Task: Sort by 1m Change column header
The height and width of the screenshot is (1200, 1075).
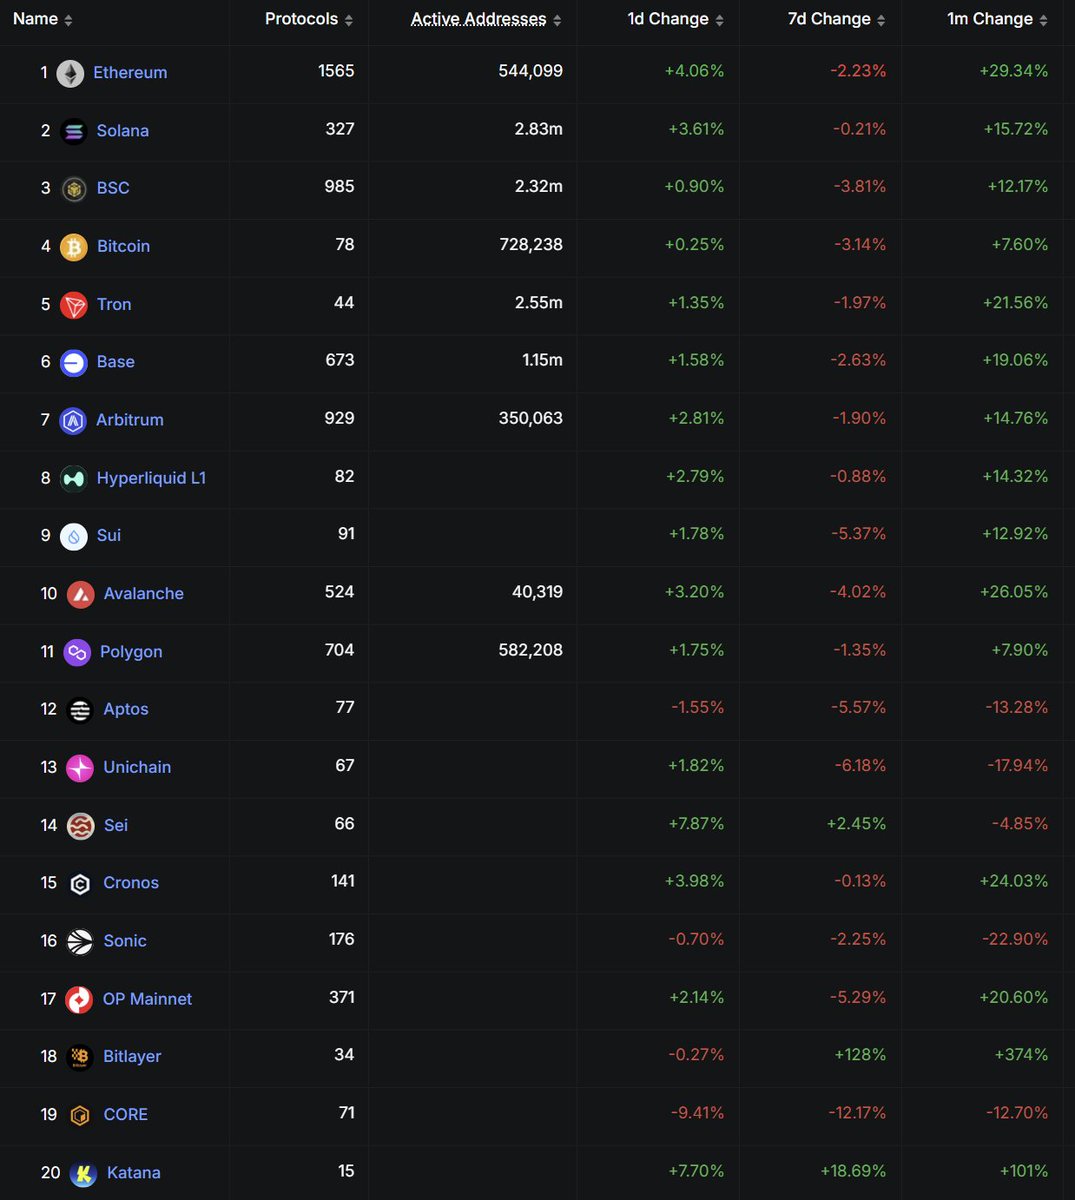Action: [998, 19]
